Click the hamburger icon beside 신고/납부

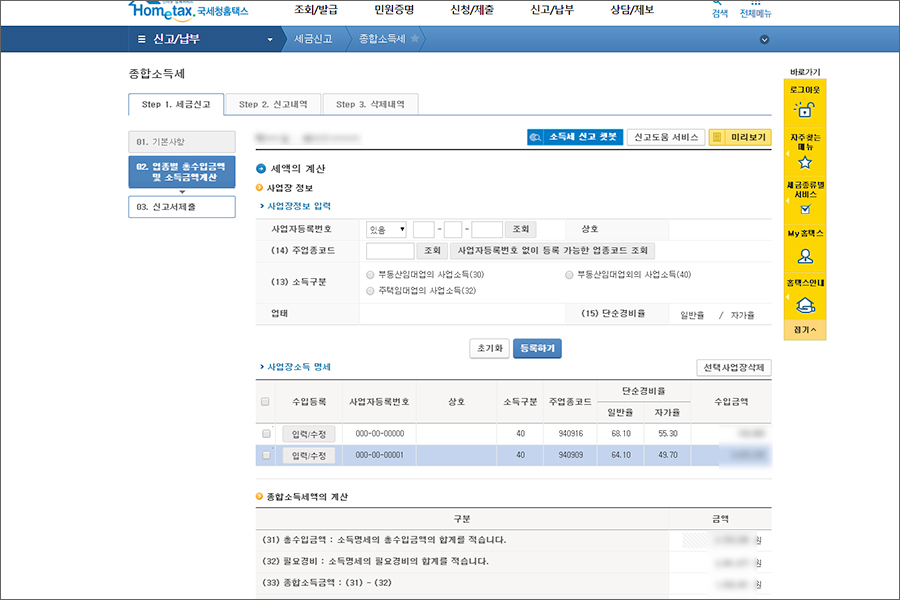141,39
